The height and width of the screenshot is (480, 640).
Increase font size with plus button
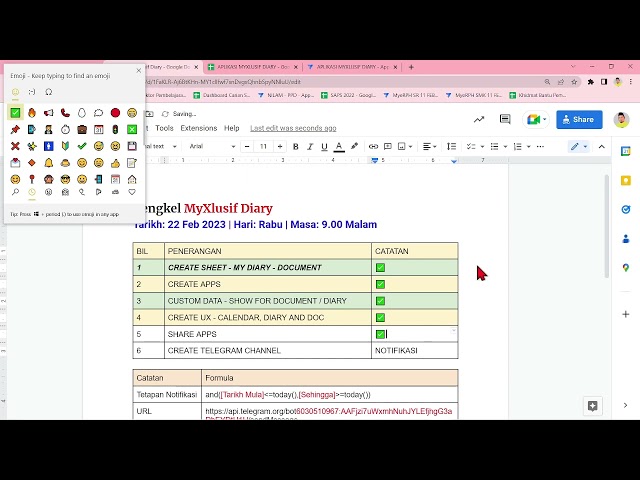(280, 146)
